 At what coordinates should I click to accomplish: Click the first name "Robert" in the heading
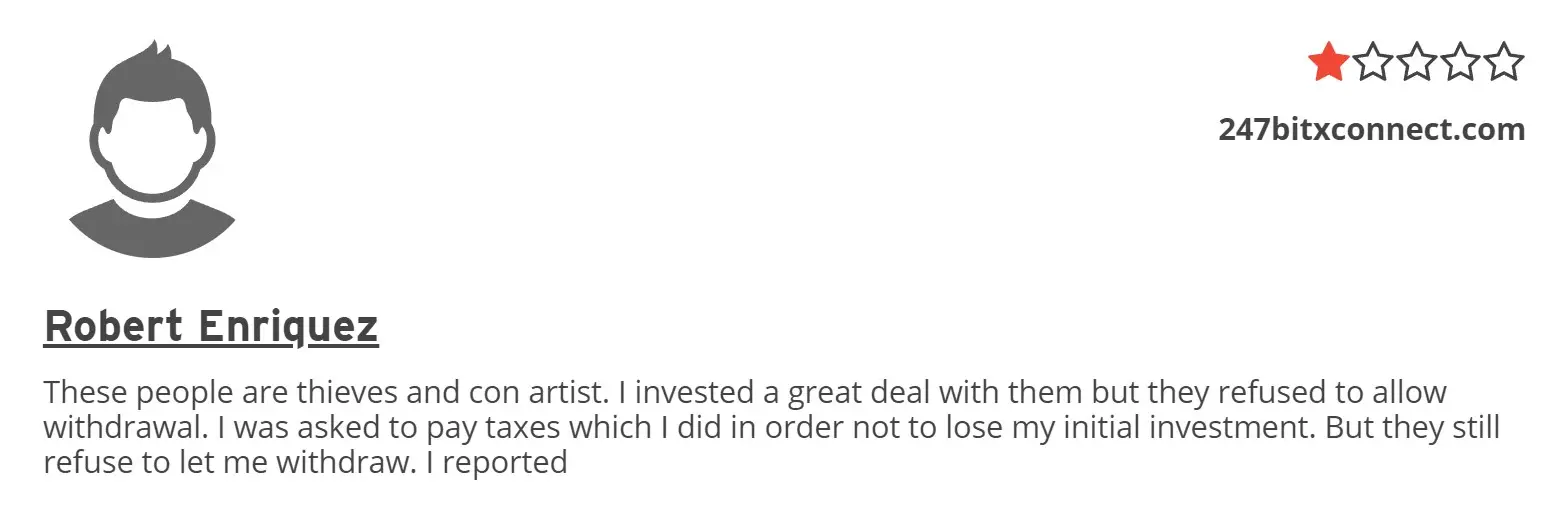pyautogui.click(x=112, y=327)
